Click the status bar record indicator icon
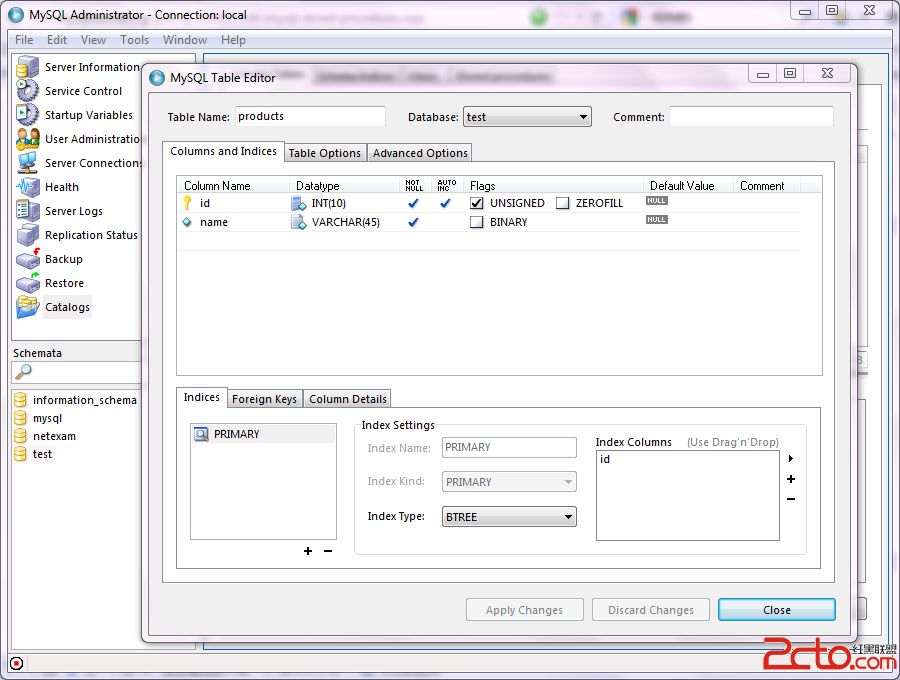 (x=17, y=664)
